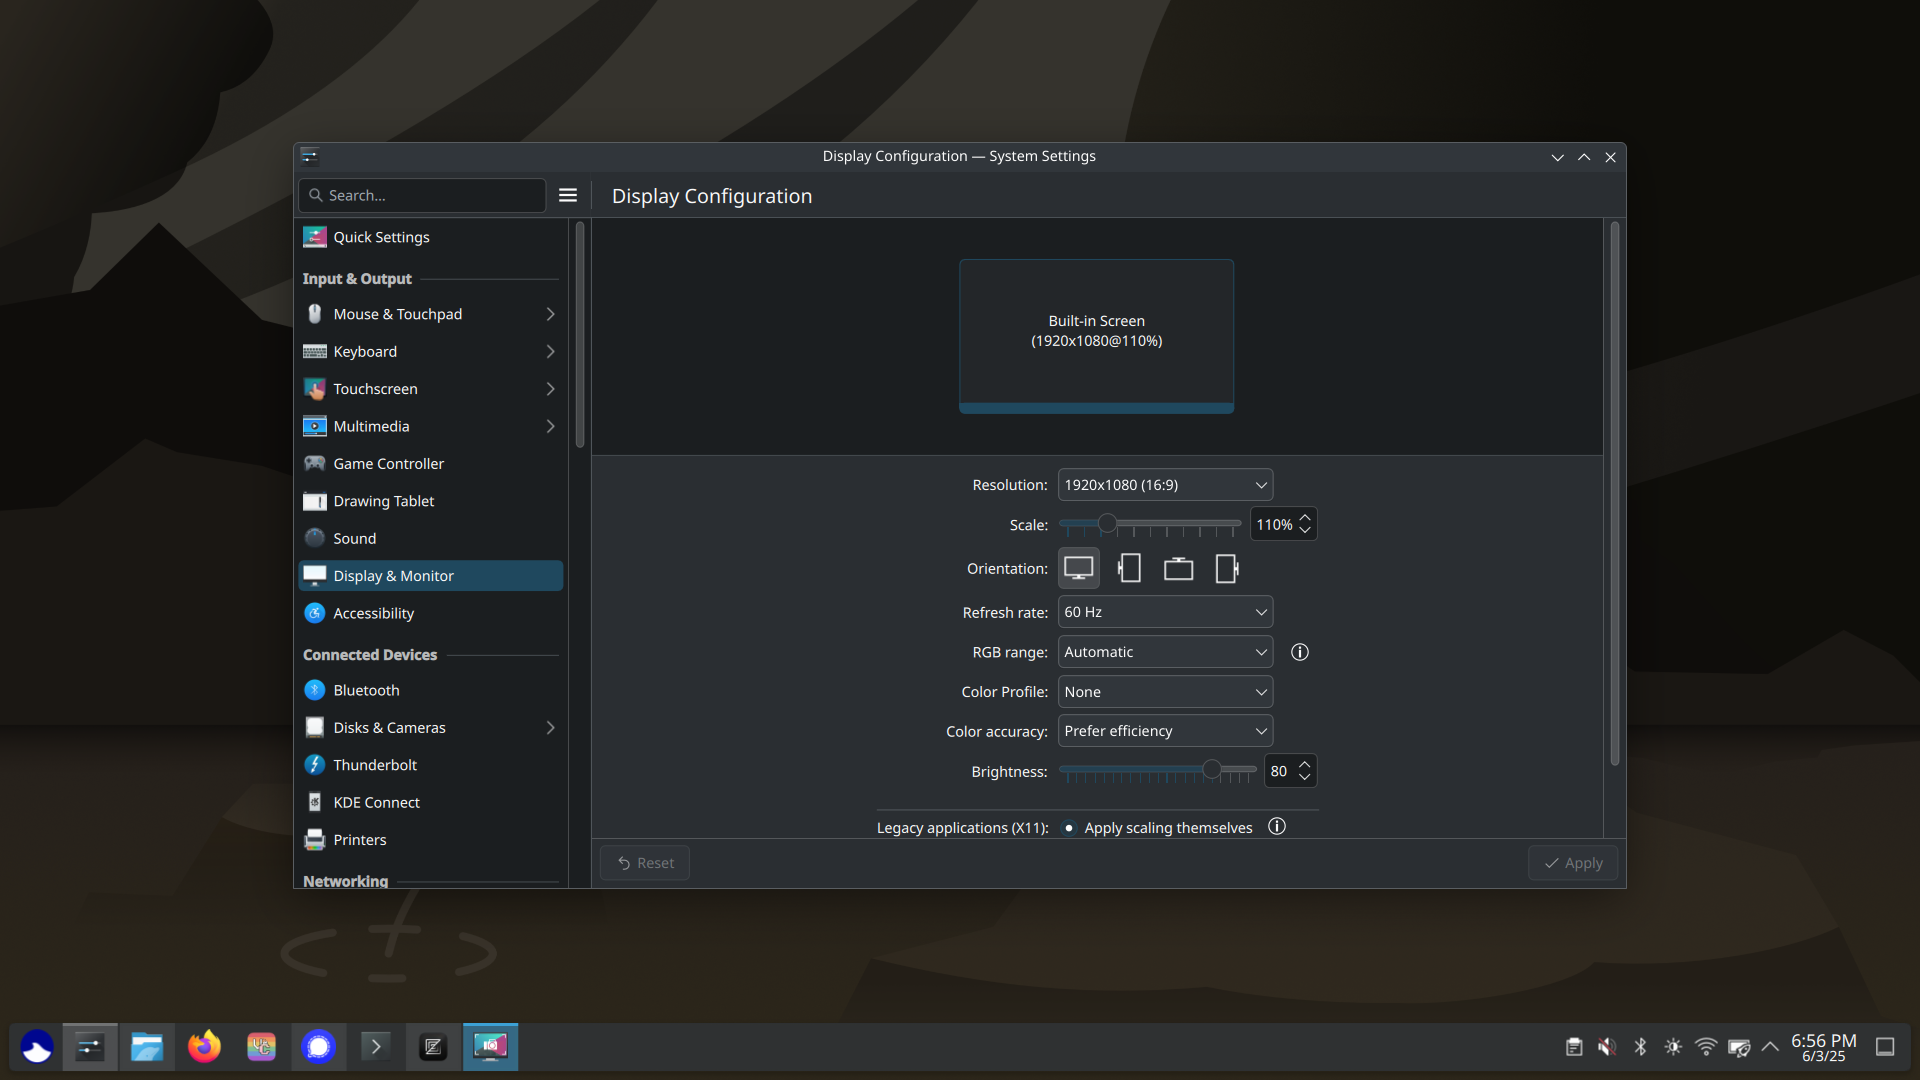Viewport: 1920px width, 1080px height.
Task: Open Touchscreen settings in sidebar
Action: click(x=430, y=389)
